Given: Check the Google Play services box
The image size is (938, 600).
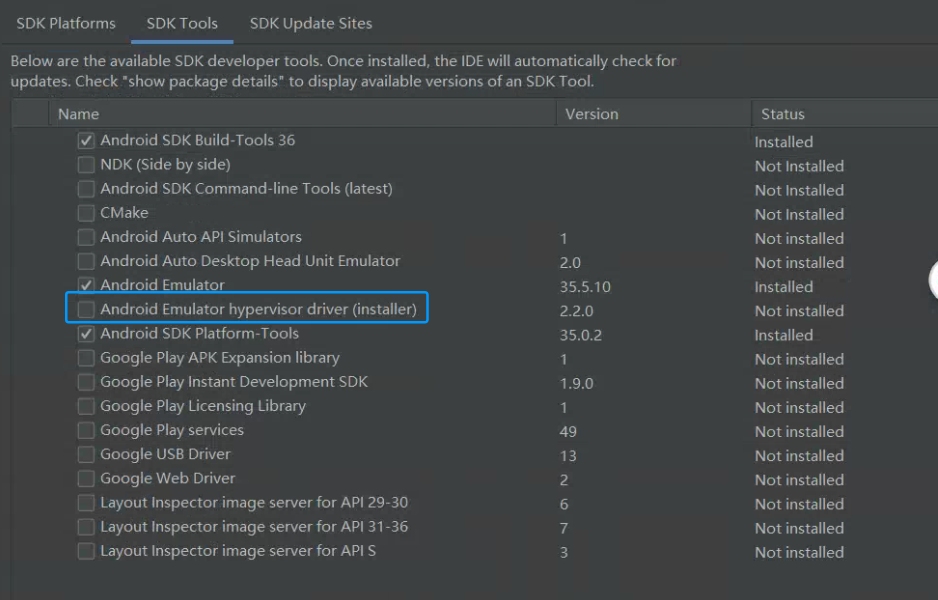Looking at the screenshot, I should pyautogui.click(x=86, y=430).
